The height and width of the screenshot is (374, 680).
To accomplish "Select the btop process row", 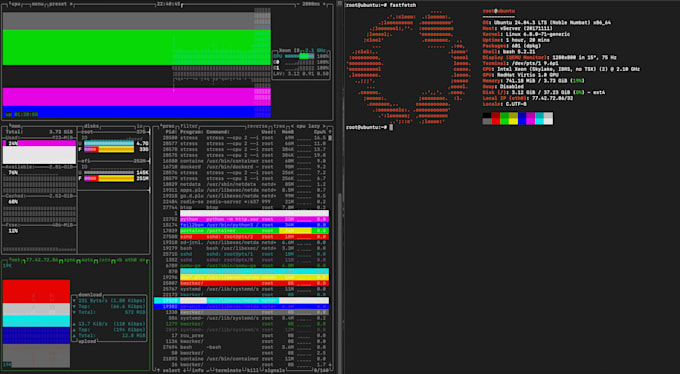I will click(x=242, y=207).
